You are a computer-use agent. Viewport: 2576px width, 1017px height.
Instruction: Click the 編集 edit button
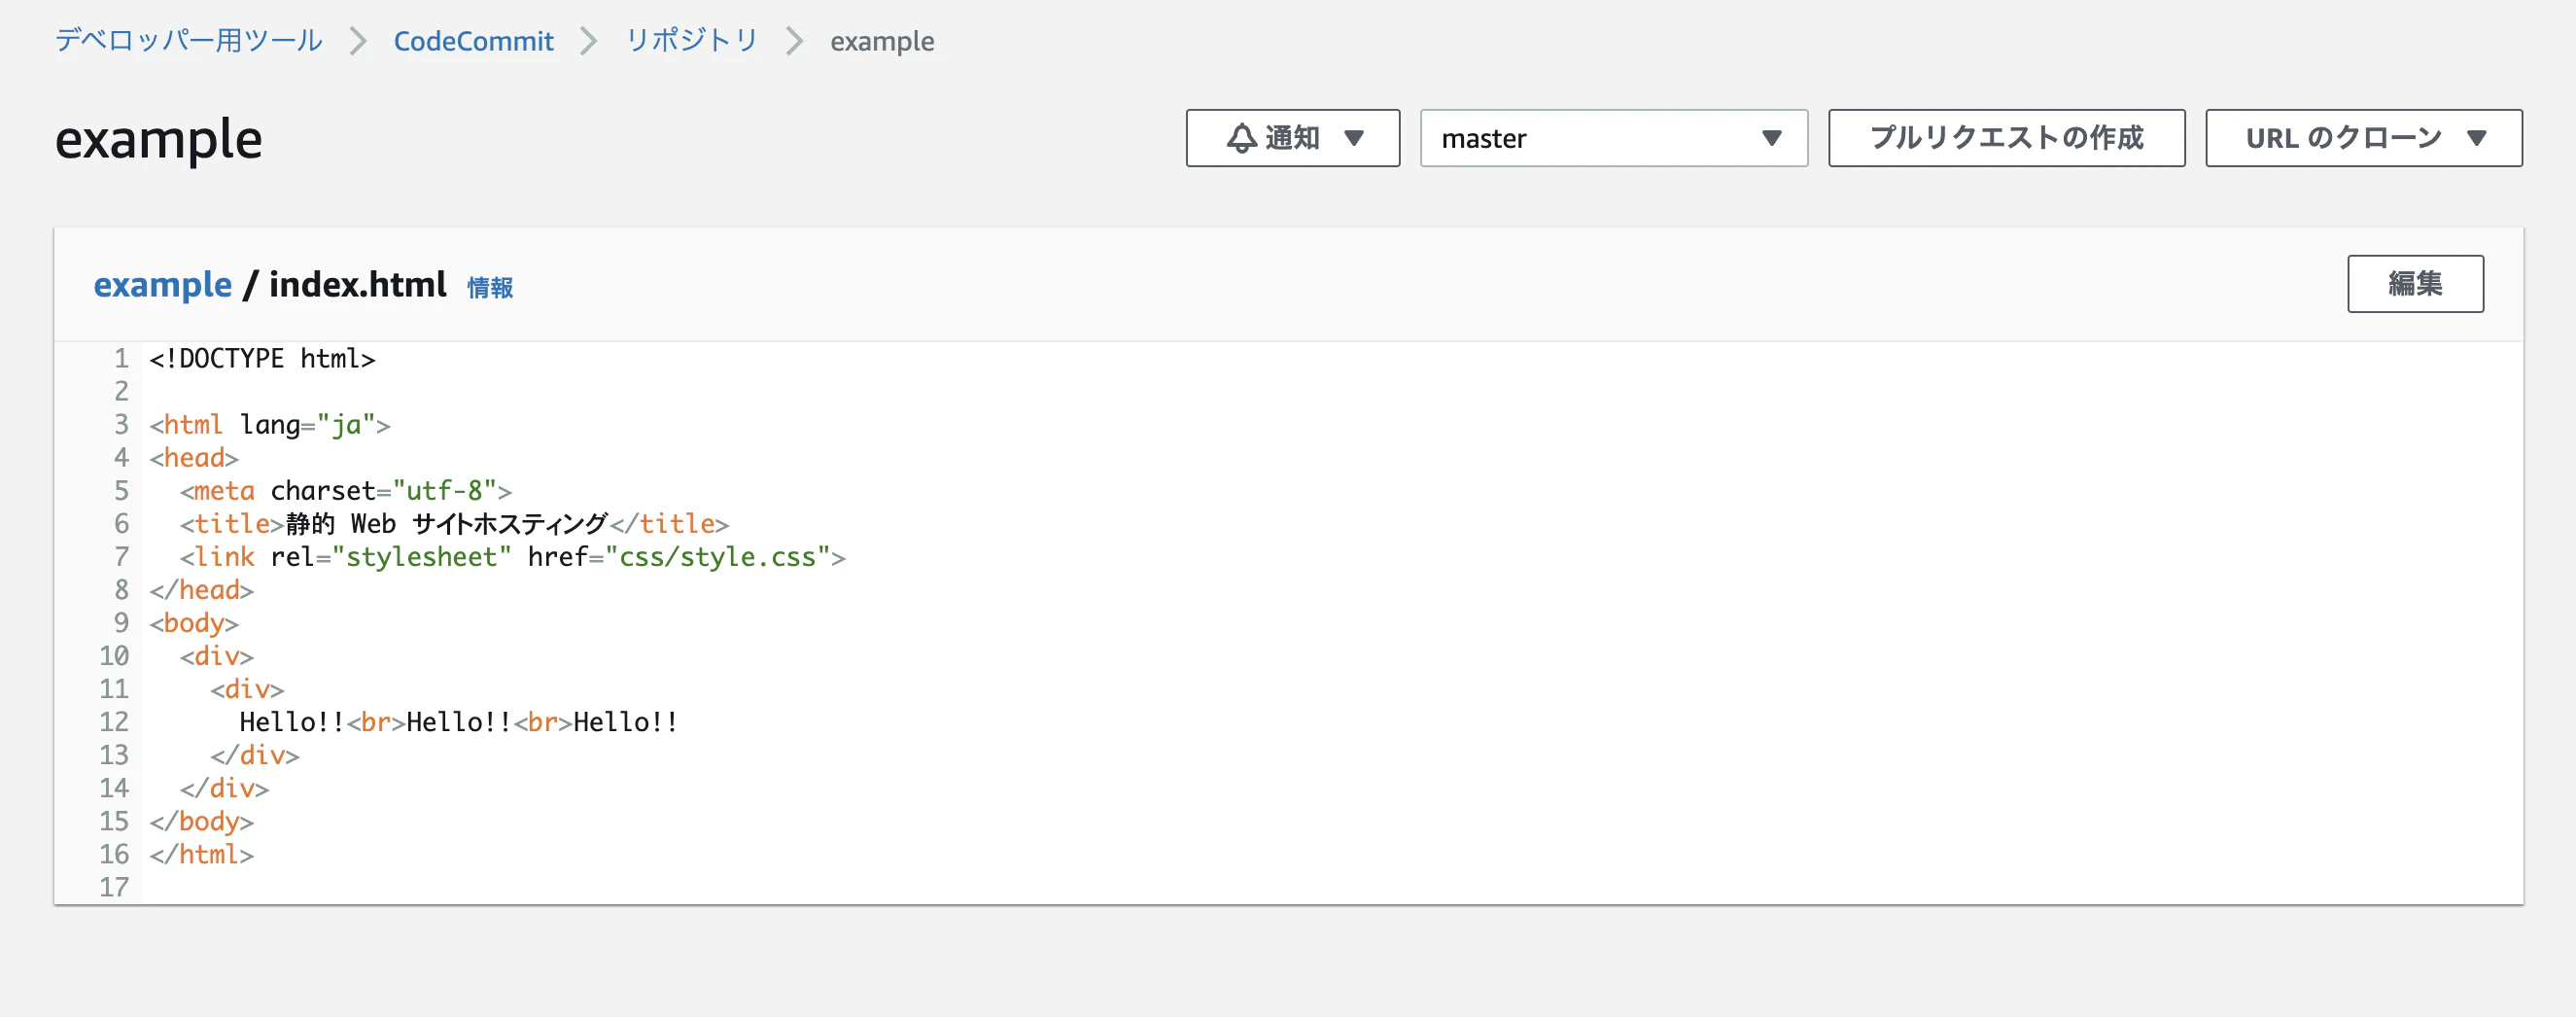pyautogui.click(x=2415, y=284)
